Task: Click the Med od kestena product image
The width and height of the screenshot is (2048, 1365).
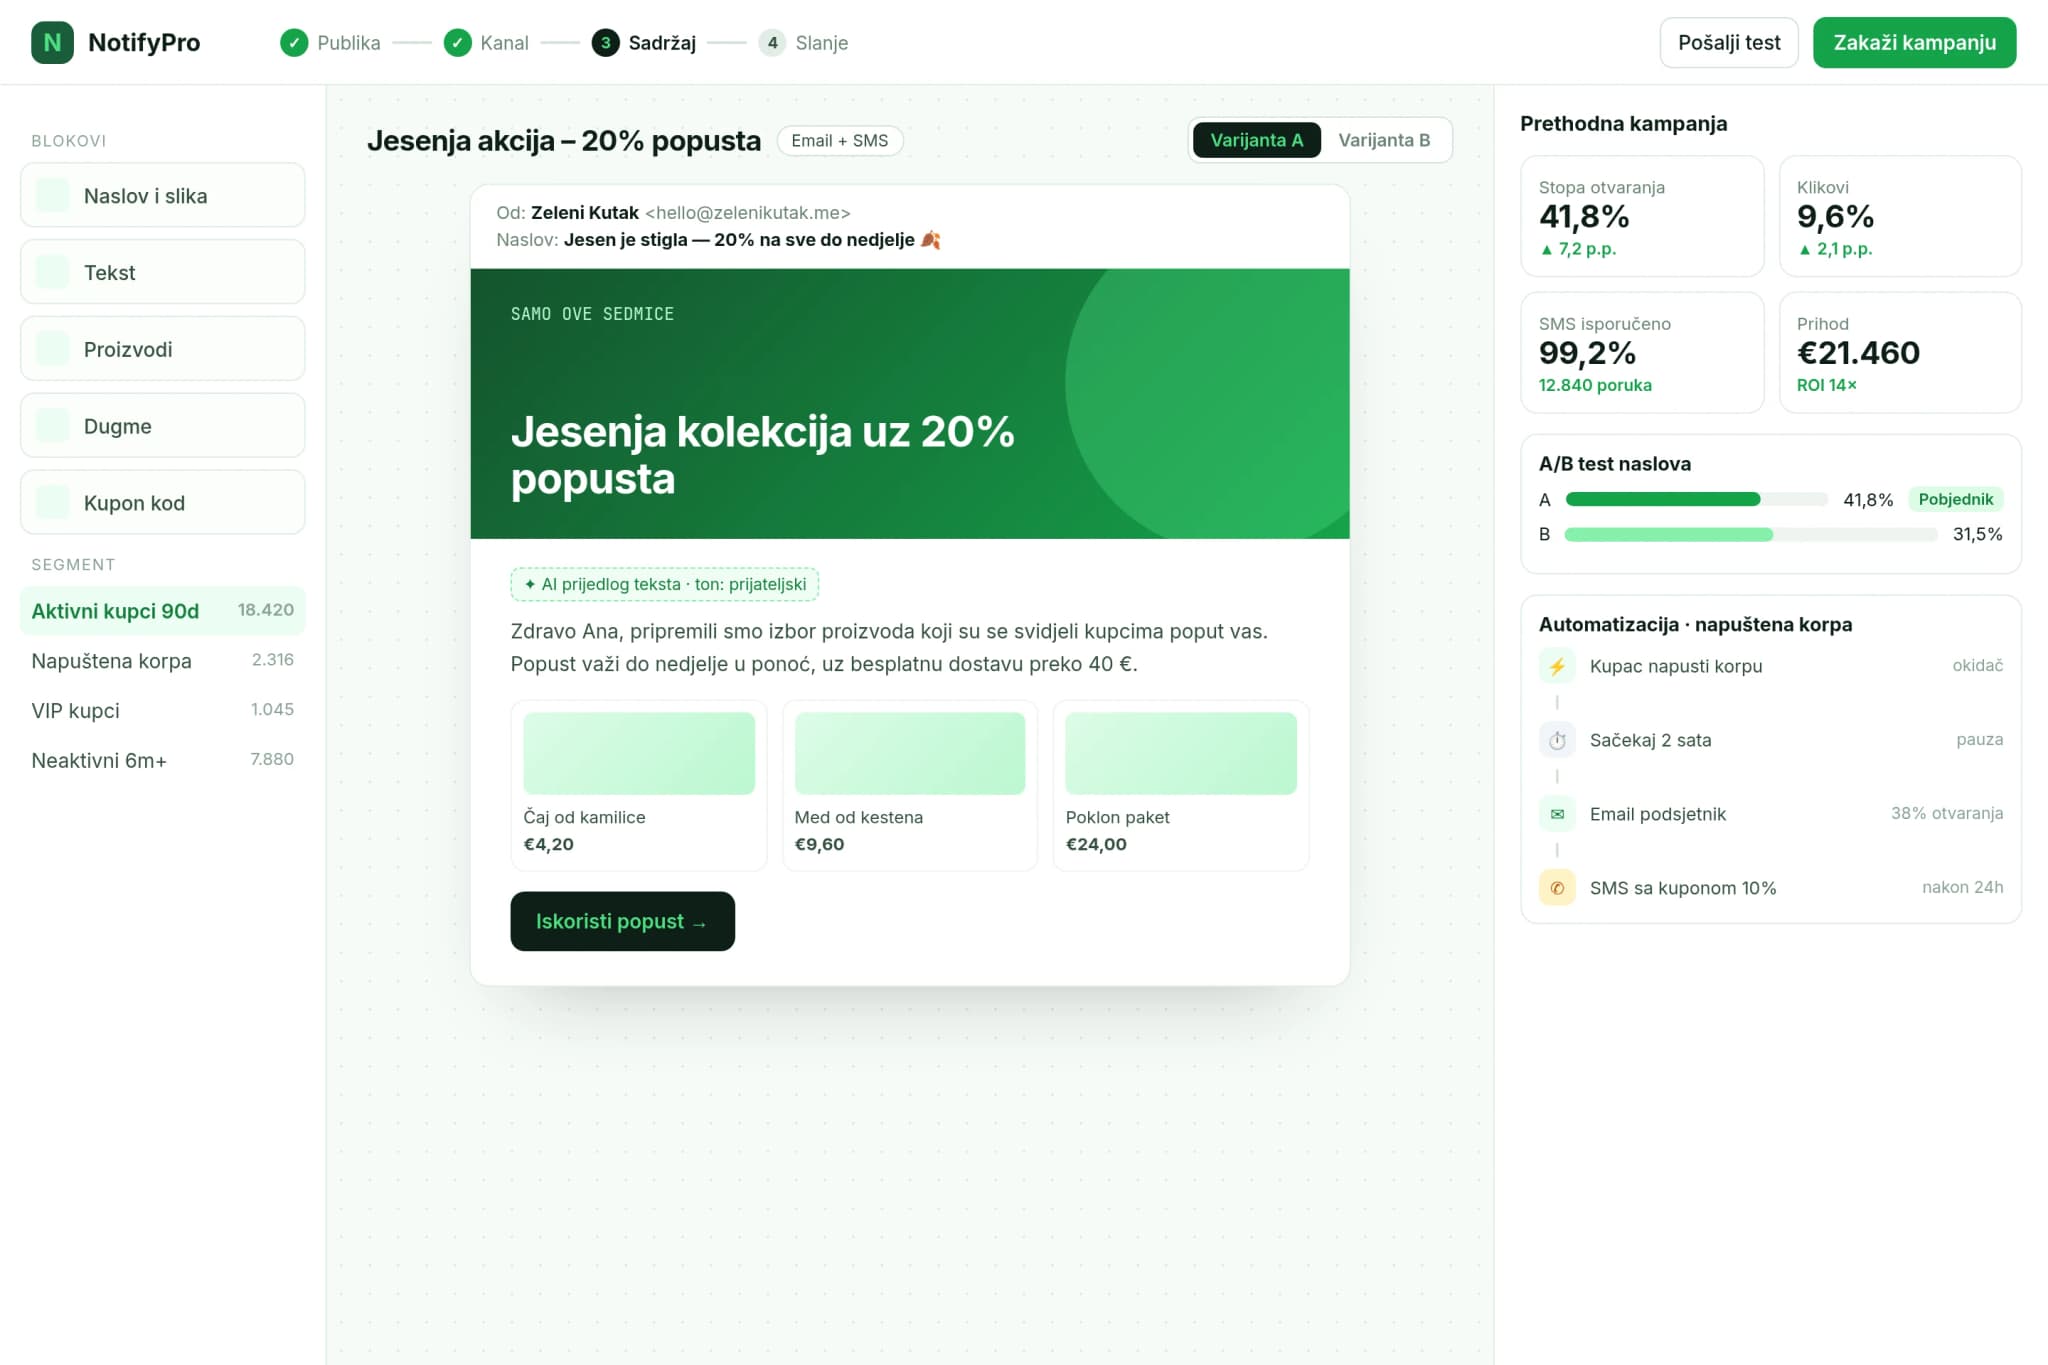Action: [910, 753]
